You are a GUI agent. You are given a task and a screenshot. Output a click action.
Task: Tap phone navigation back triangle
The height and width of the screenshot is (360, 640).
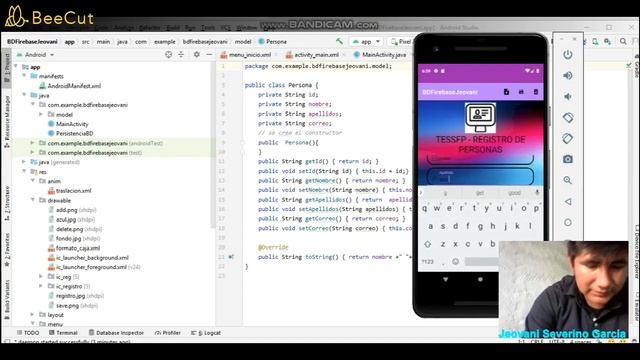[x=445, y=280]
